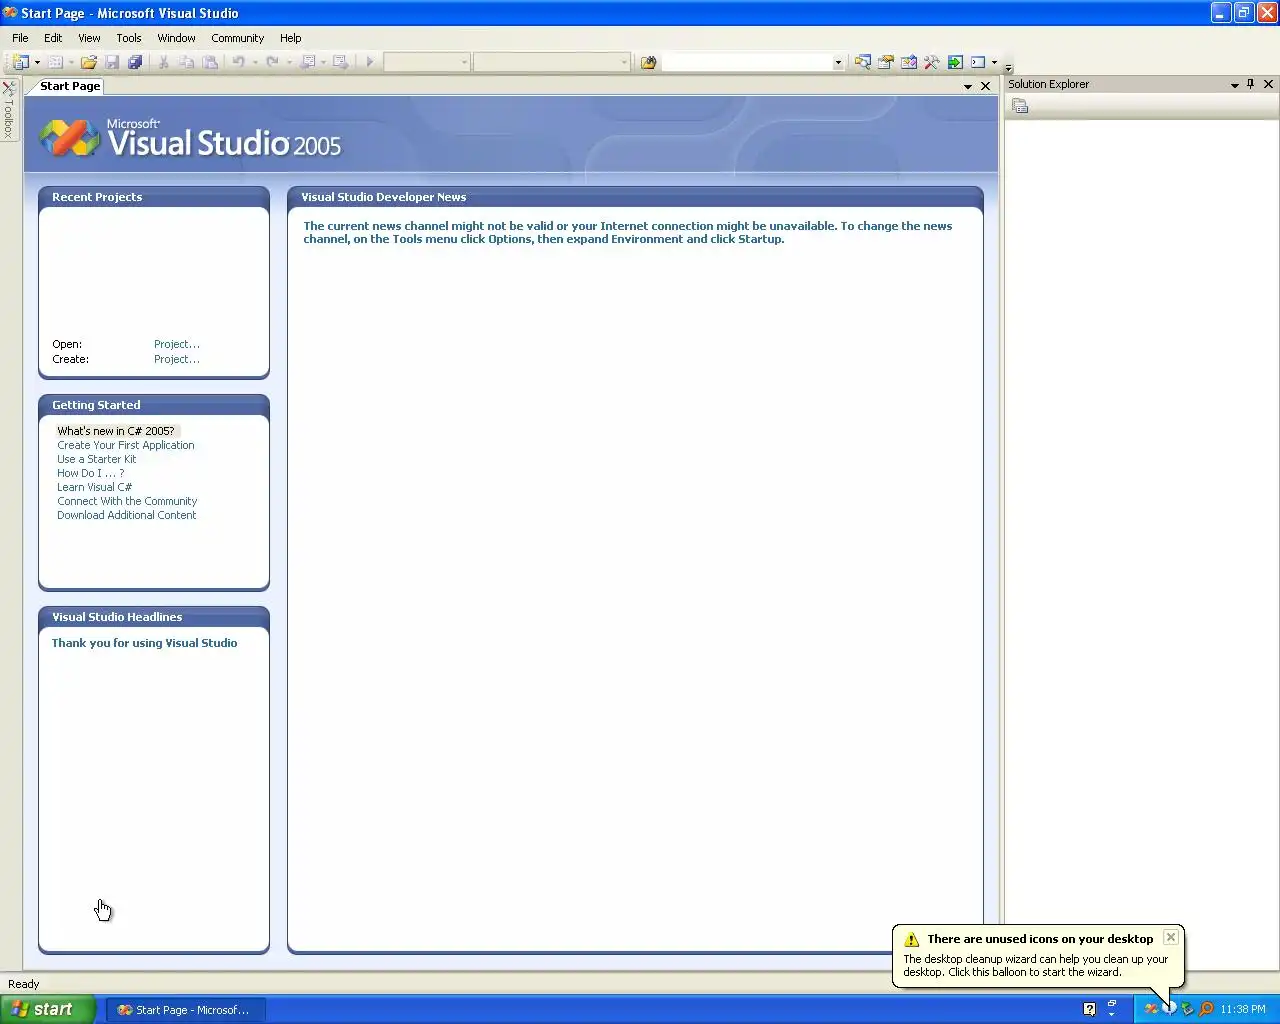The image size is (1280, 1024).
Task: Click the Navigate Backward icon
Action: 309,62
